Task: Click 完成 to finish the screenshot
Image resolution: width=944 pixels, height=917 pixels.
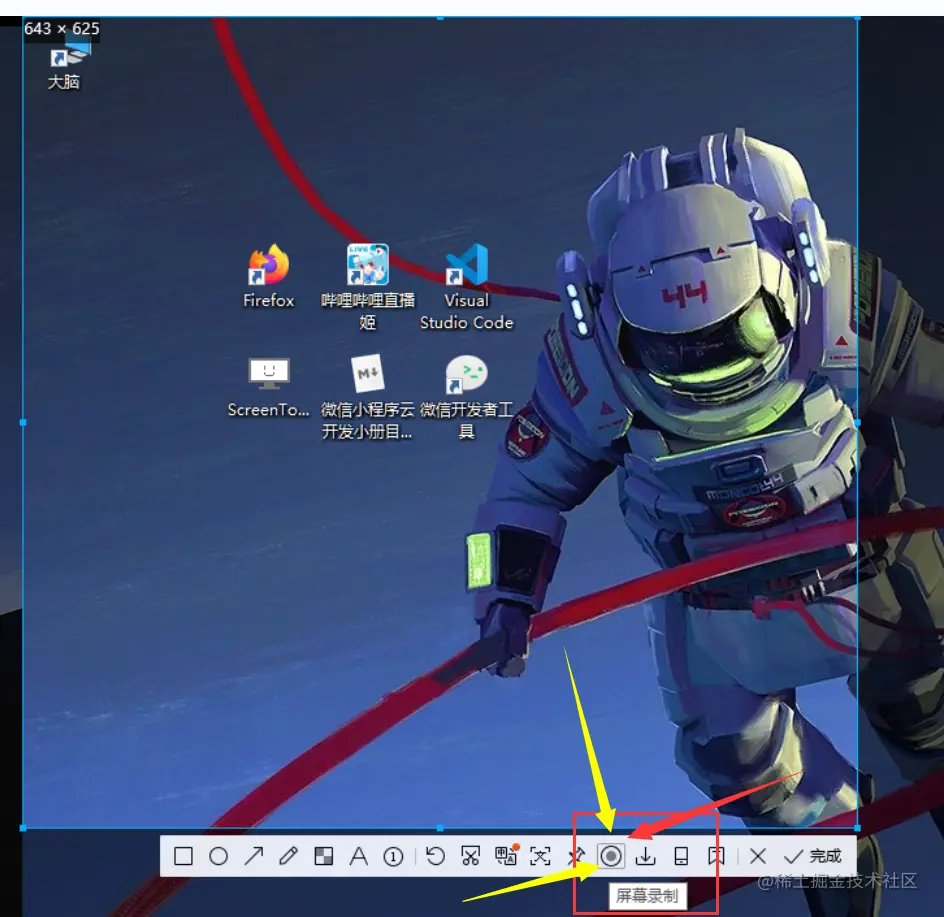Action: tap(812, 856)
